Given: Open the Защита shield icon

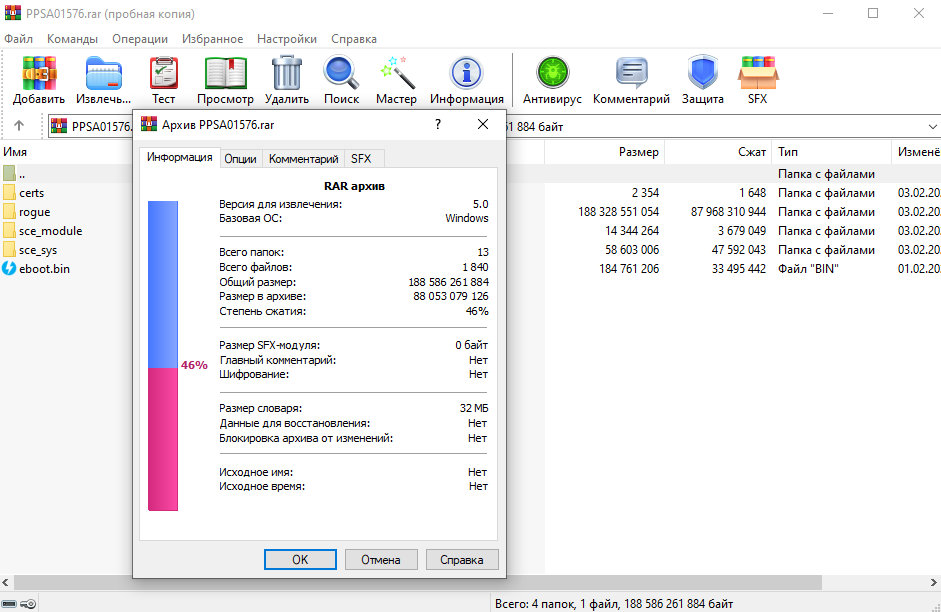Looking at the screenshot, I should 703,74.
